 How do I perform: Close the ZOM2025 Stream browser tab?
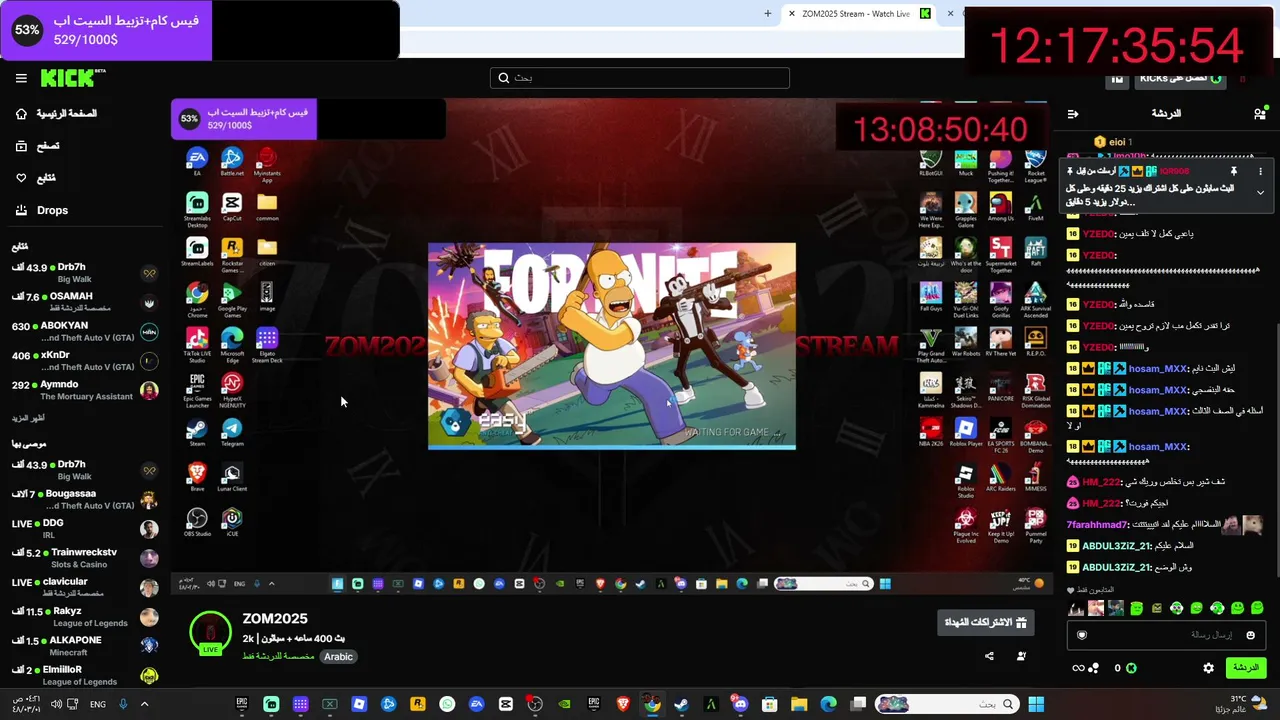coord(792,14)
